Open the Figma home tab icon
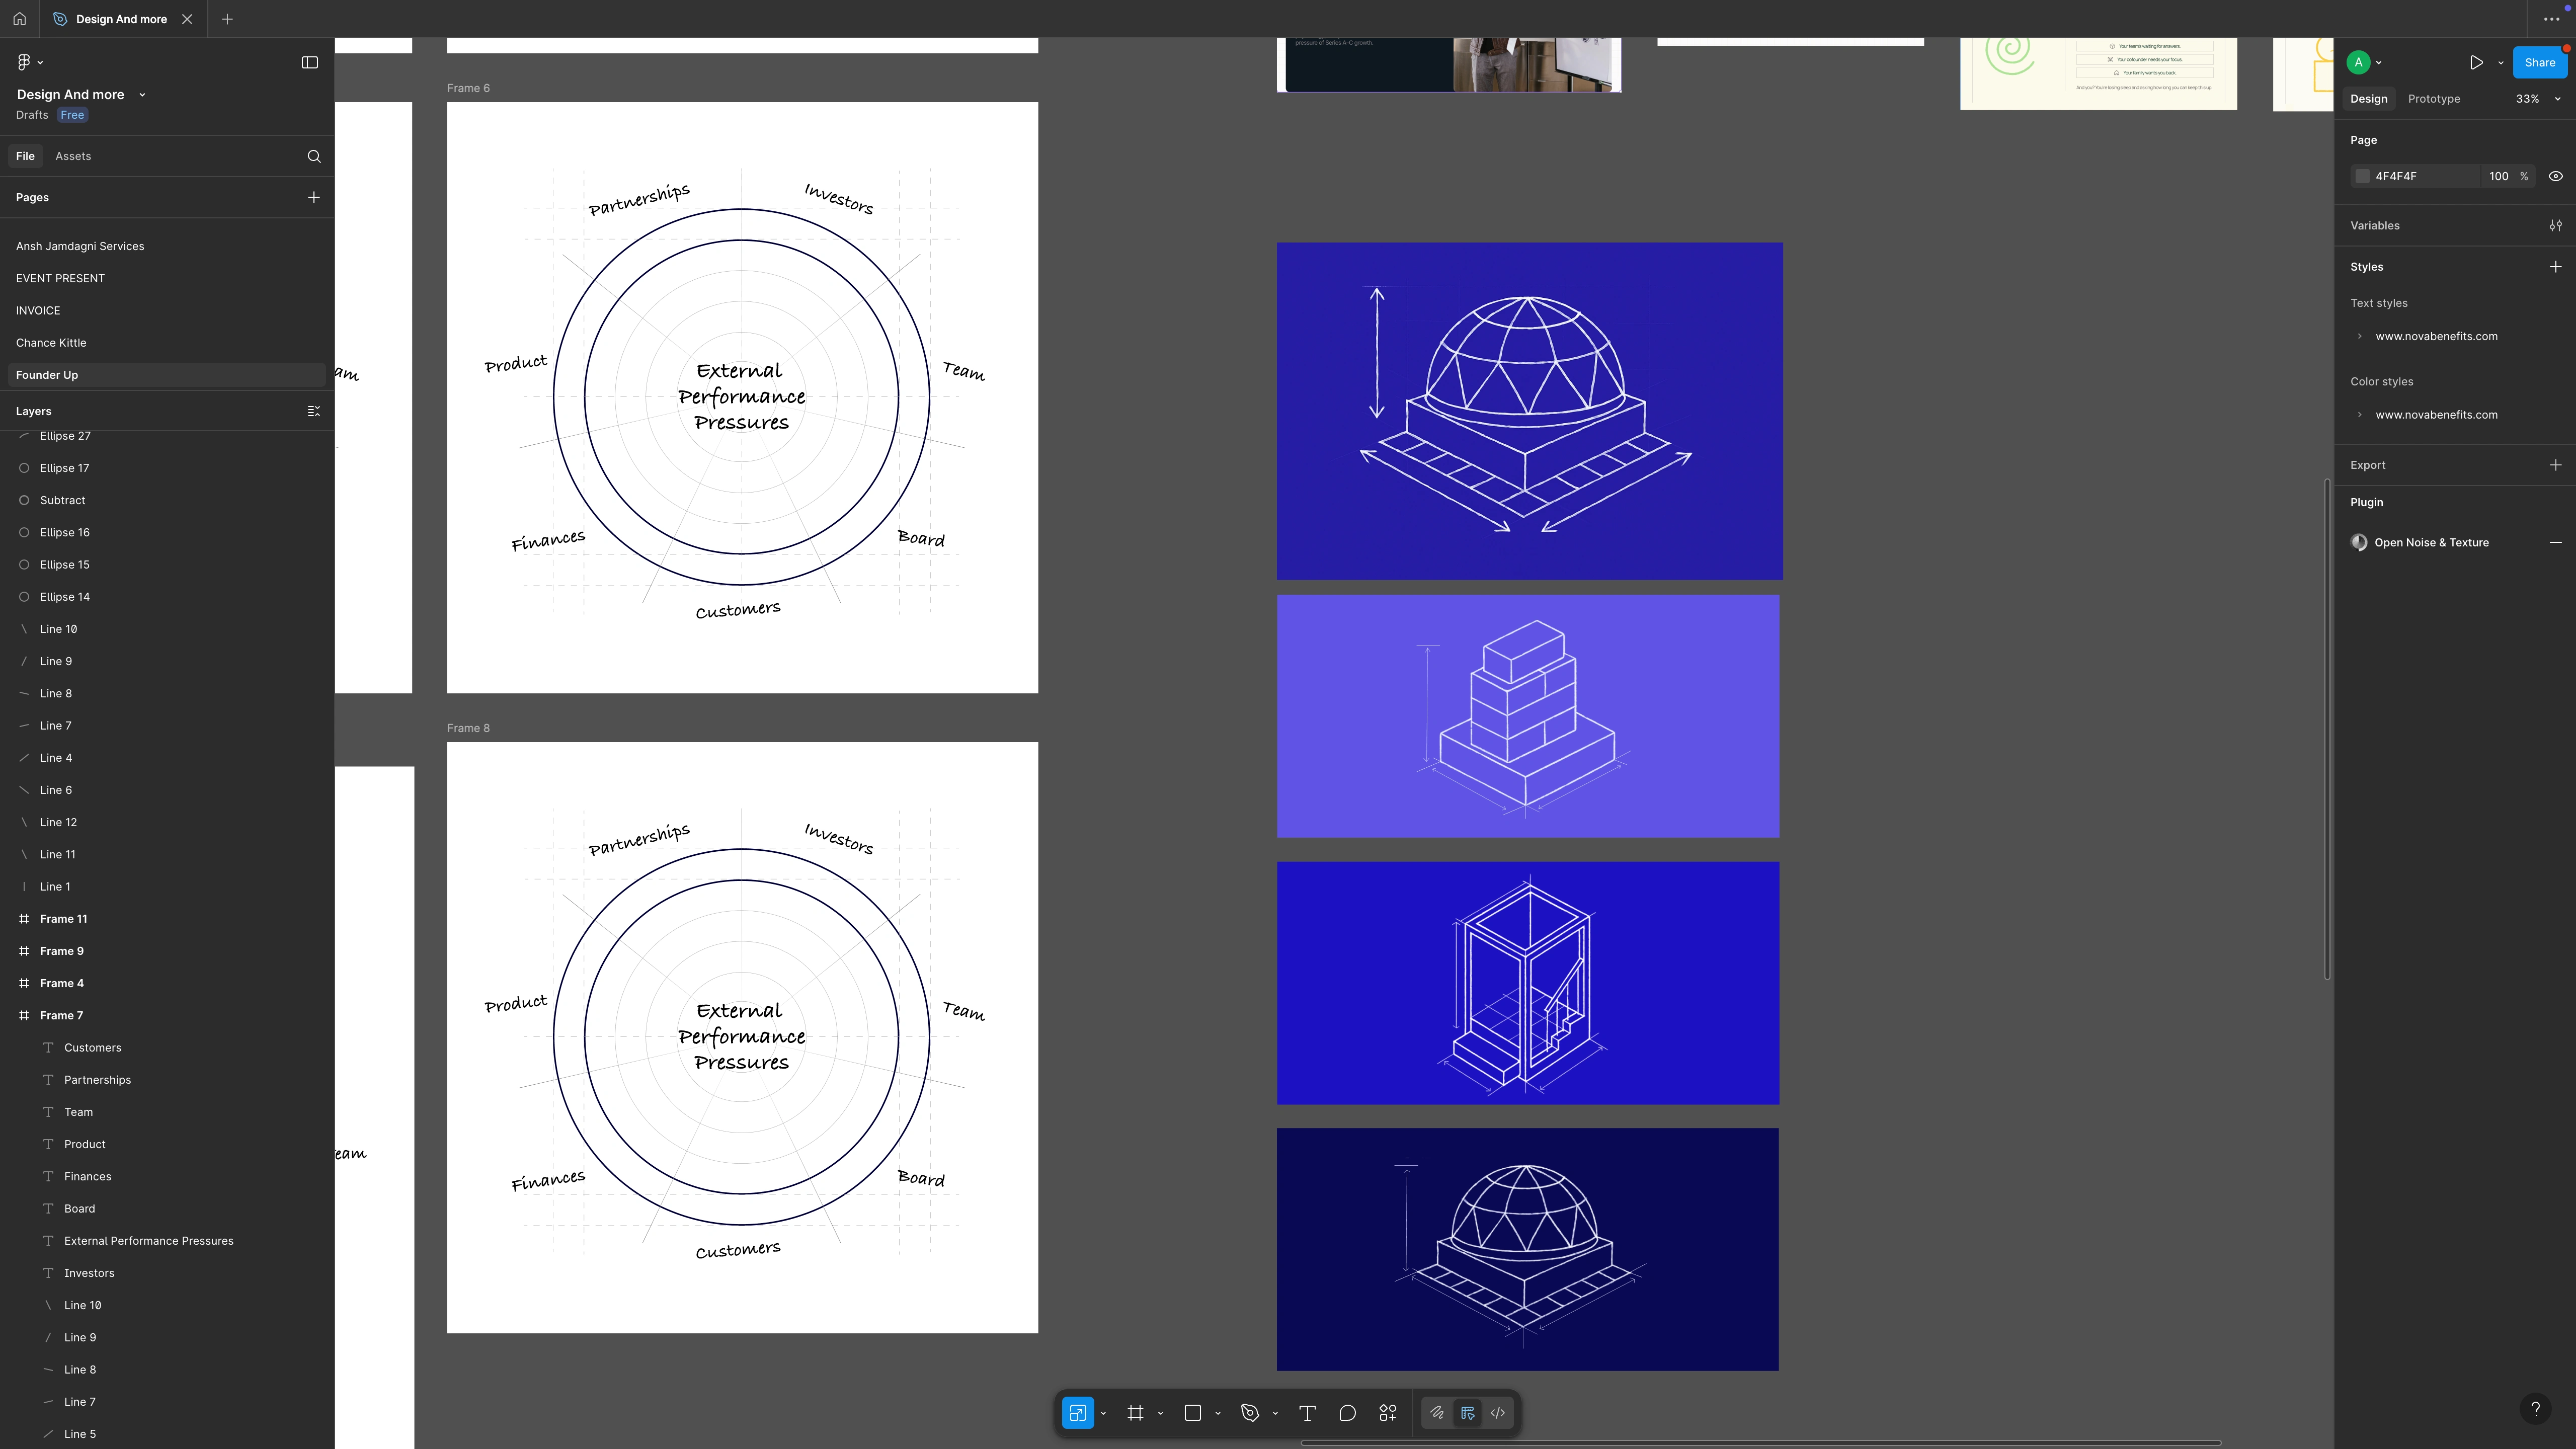 19,19
